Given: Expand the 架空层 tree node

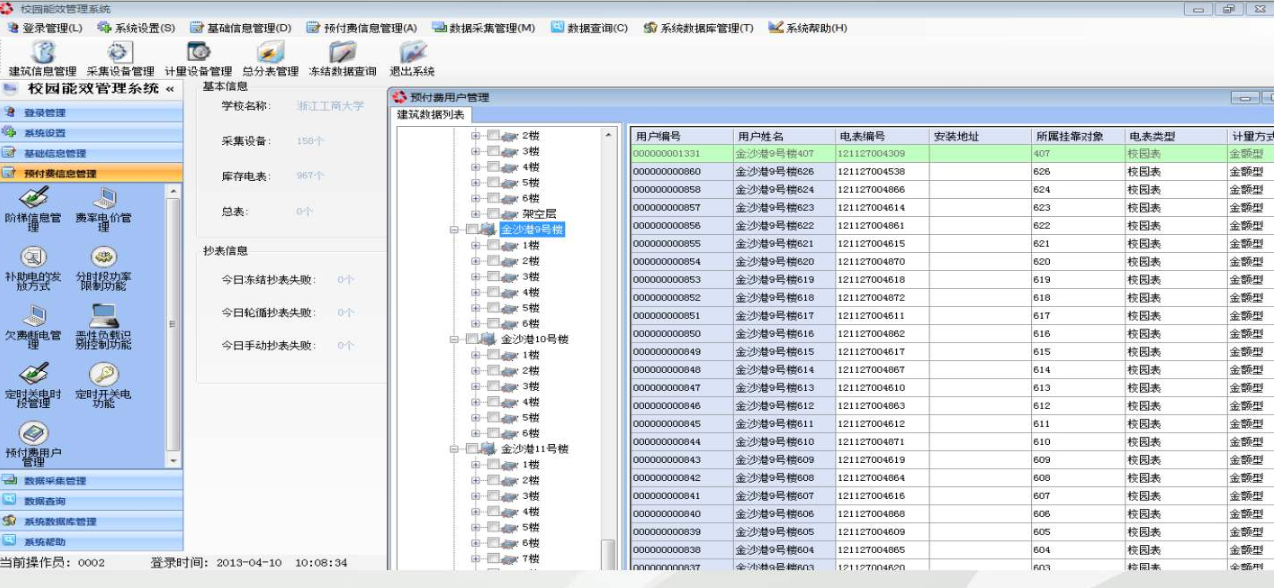Looking at the screenshot, I should (x=476, y=214).
